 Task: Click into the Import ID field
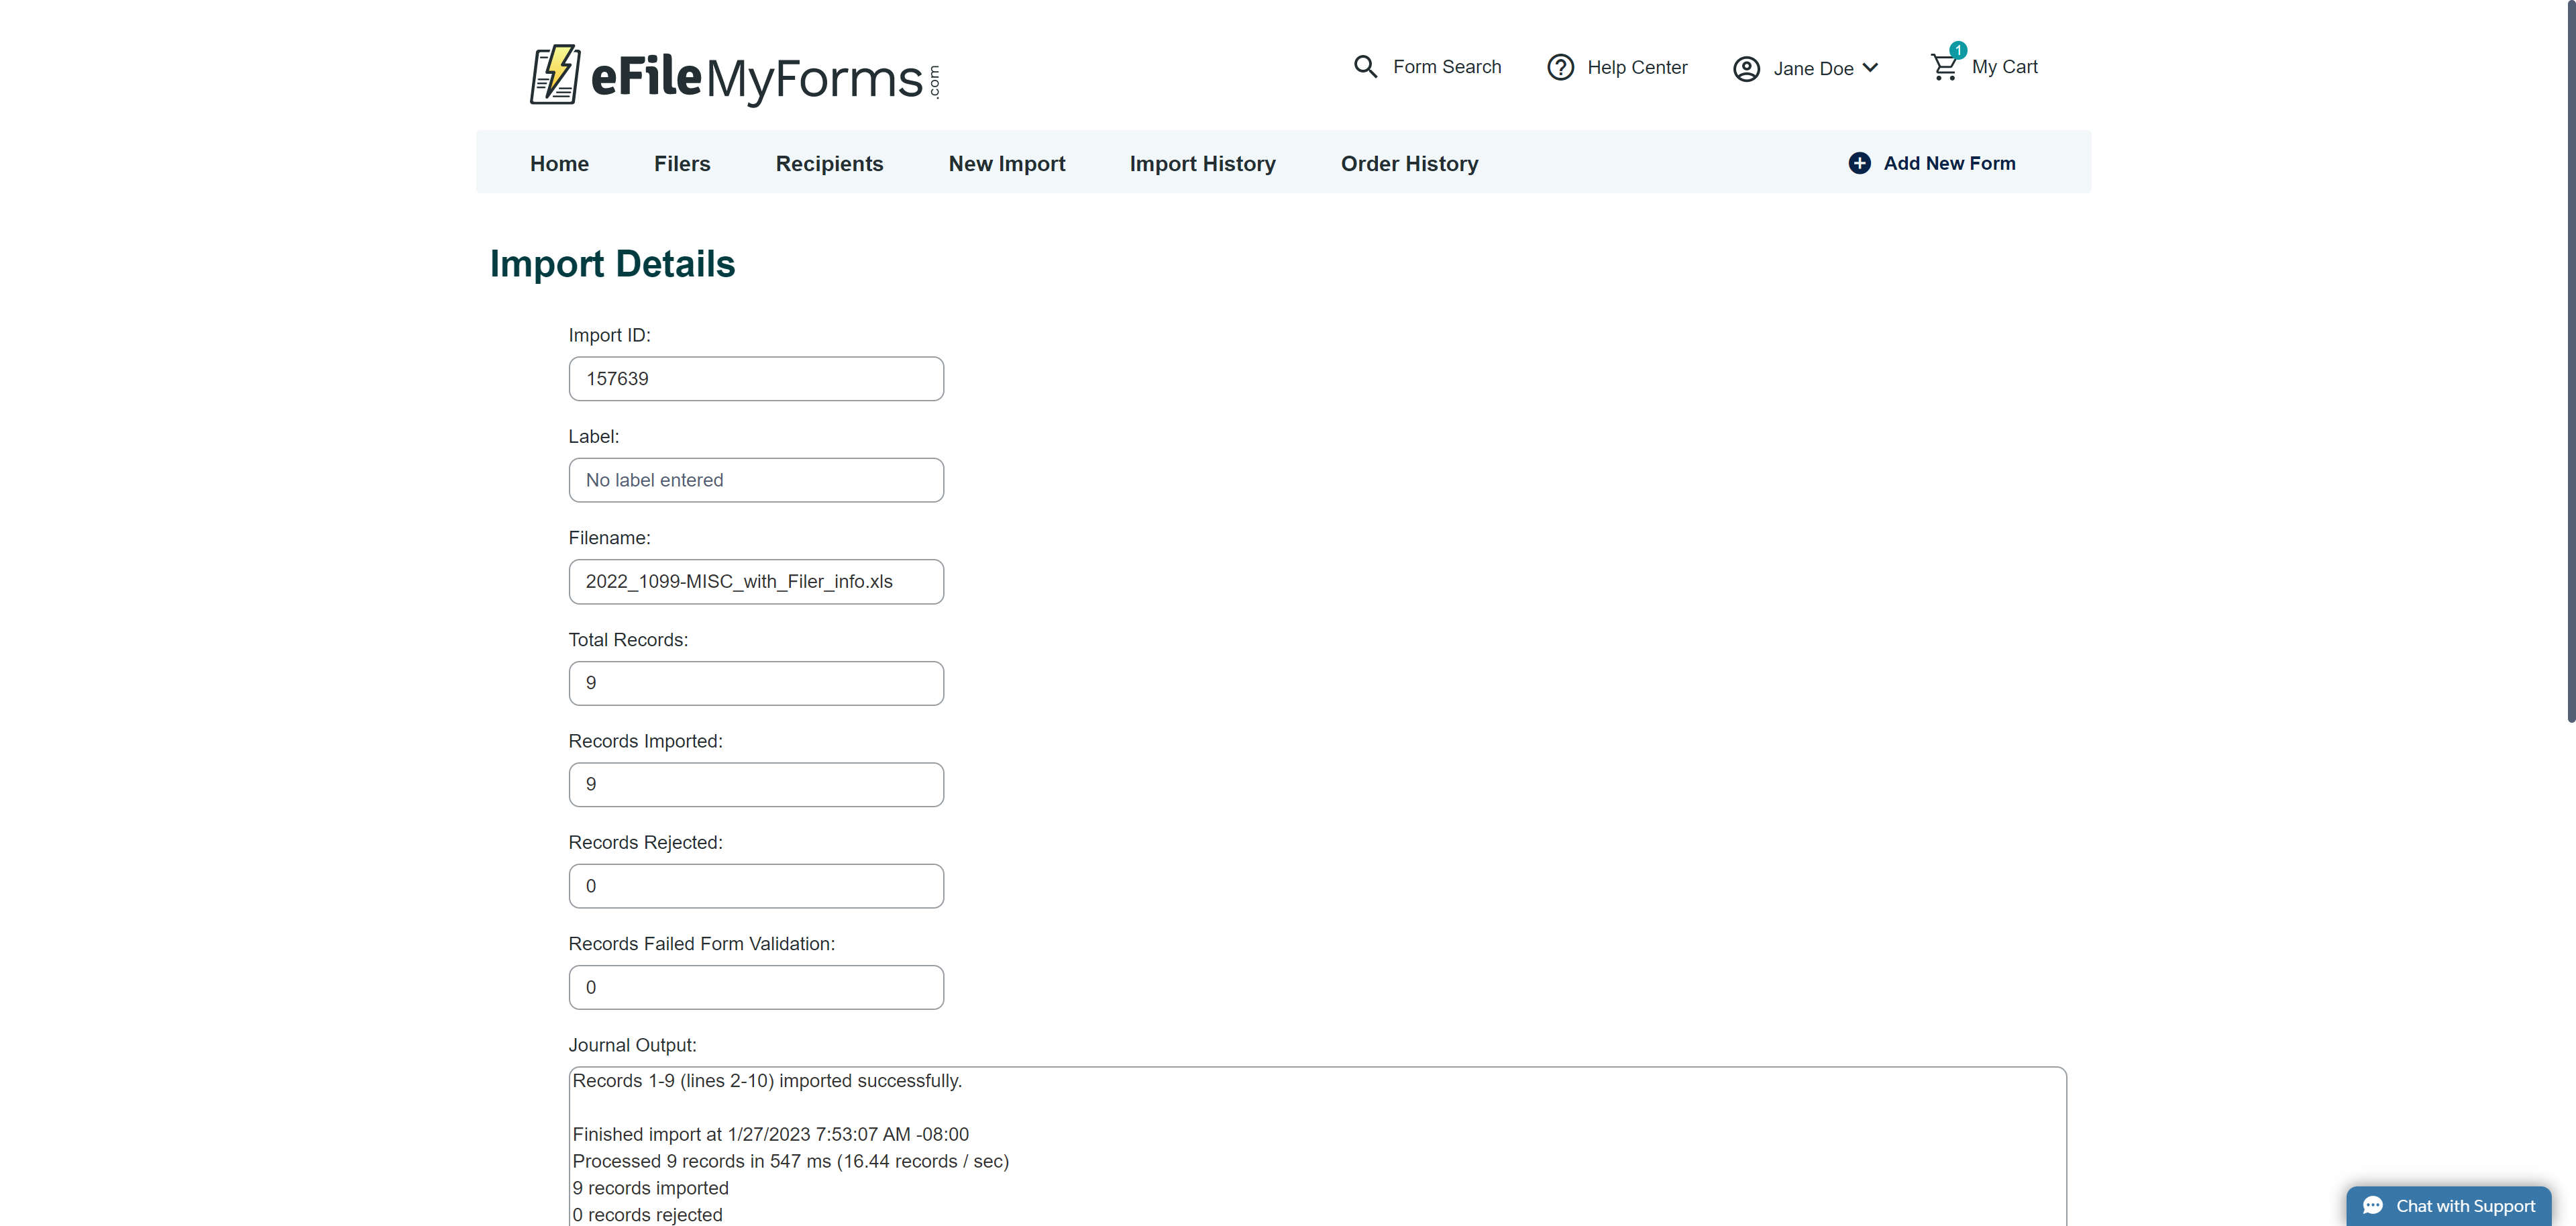[756, 379]
